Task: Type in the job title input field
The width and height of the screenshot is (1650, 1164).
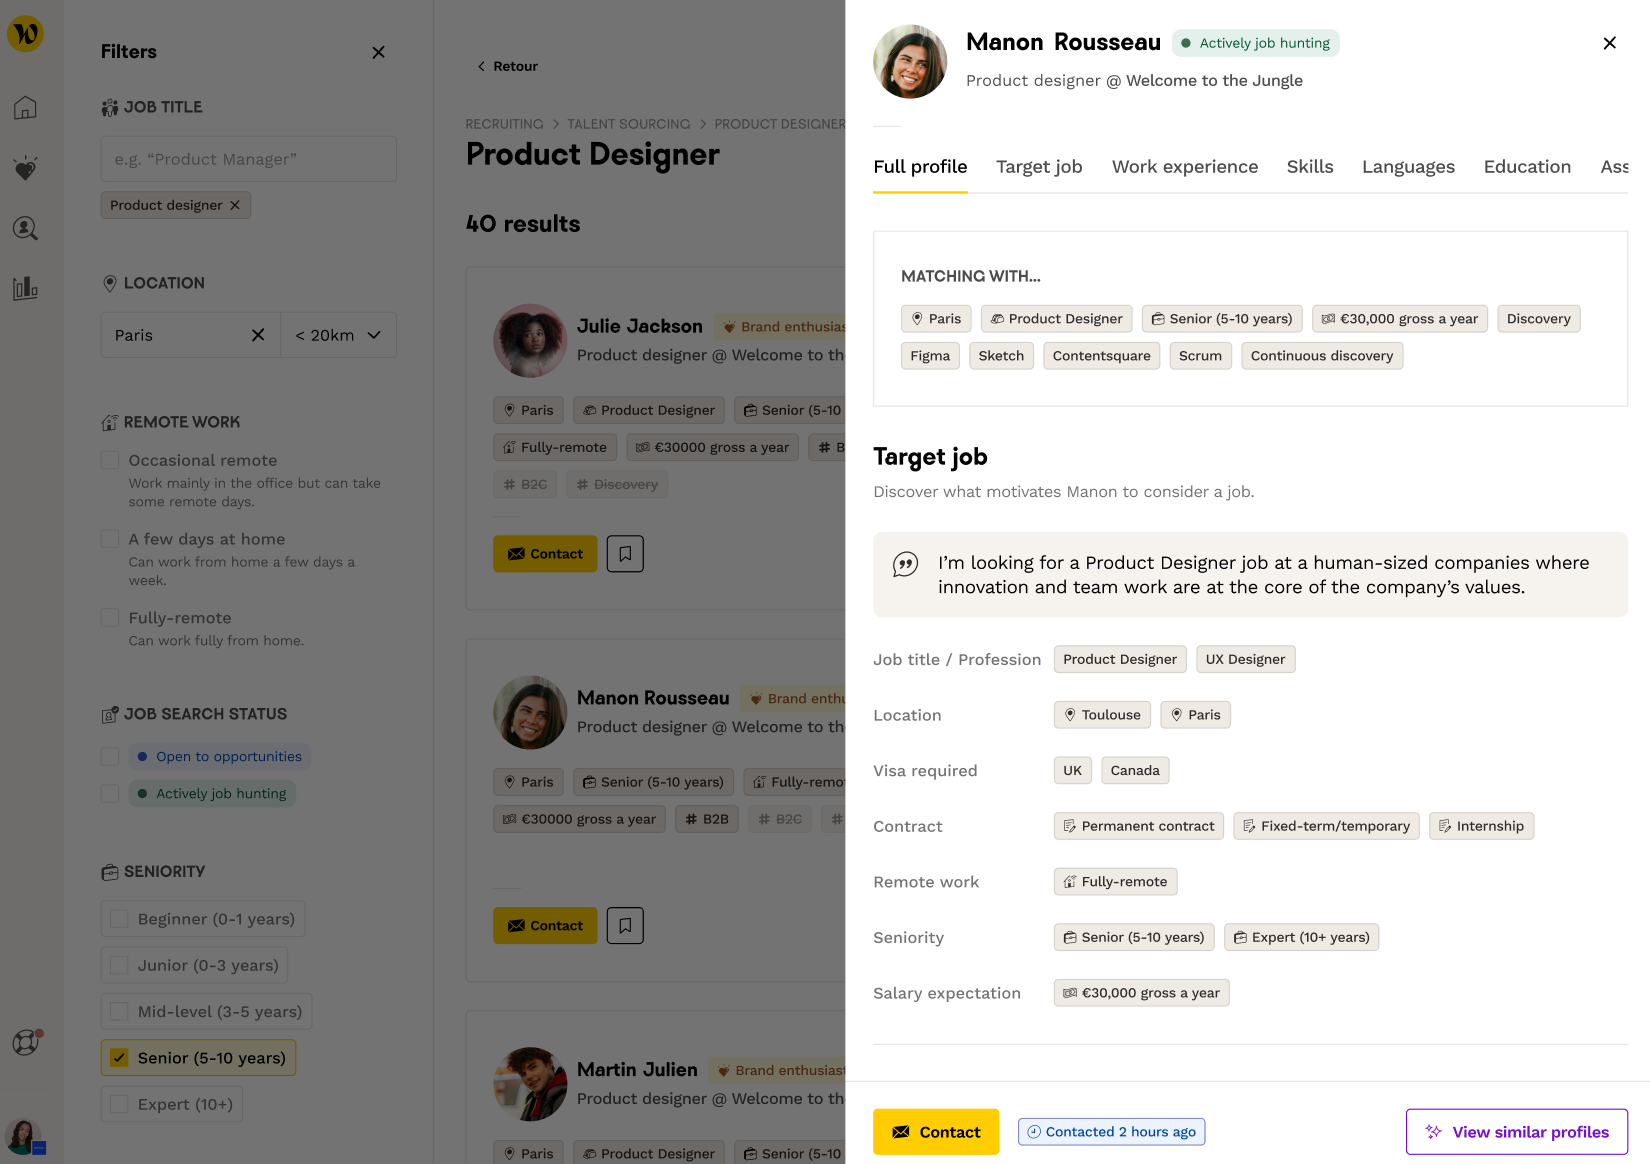Action: (248, 159)
